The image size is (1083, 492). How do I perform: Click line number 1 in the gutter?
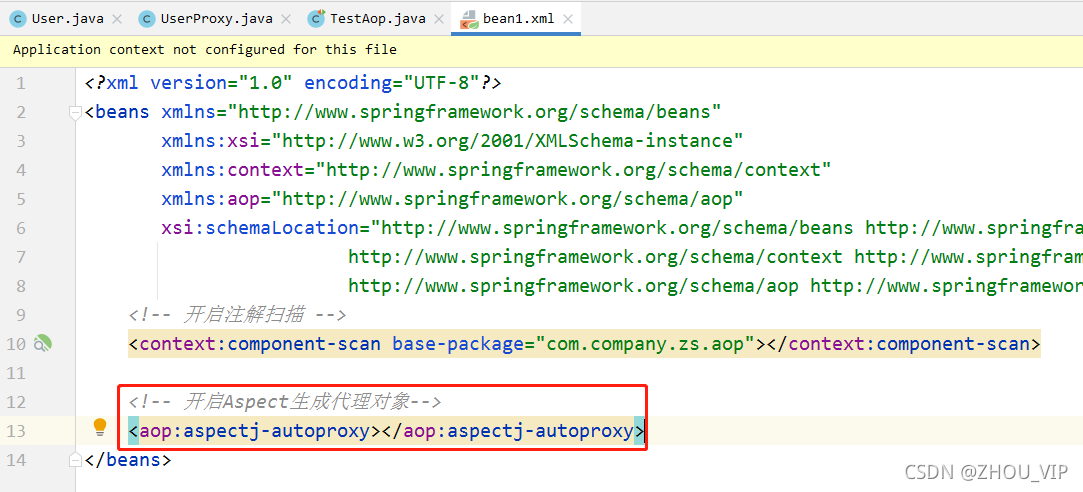pos(19,84)
